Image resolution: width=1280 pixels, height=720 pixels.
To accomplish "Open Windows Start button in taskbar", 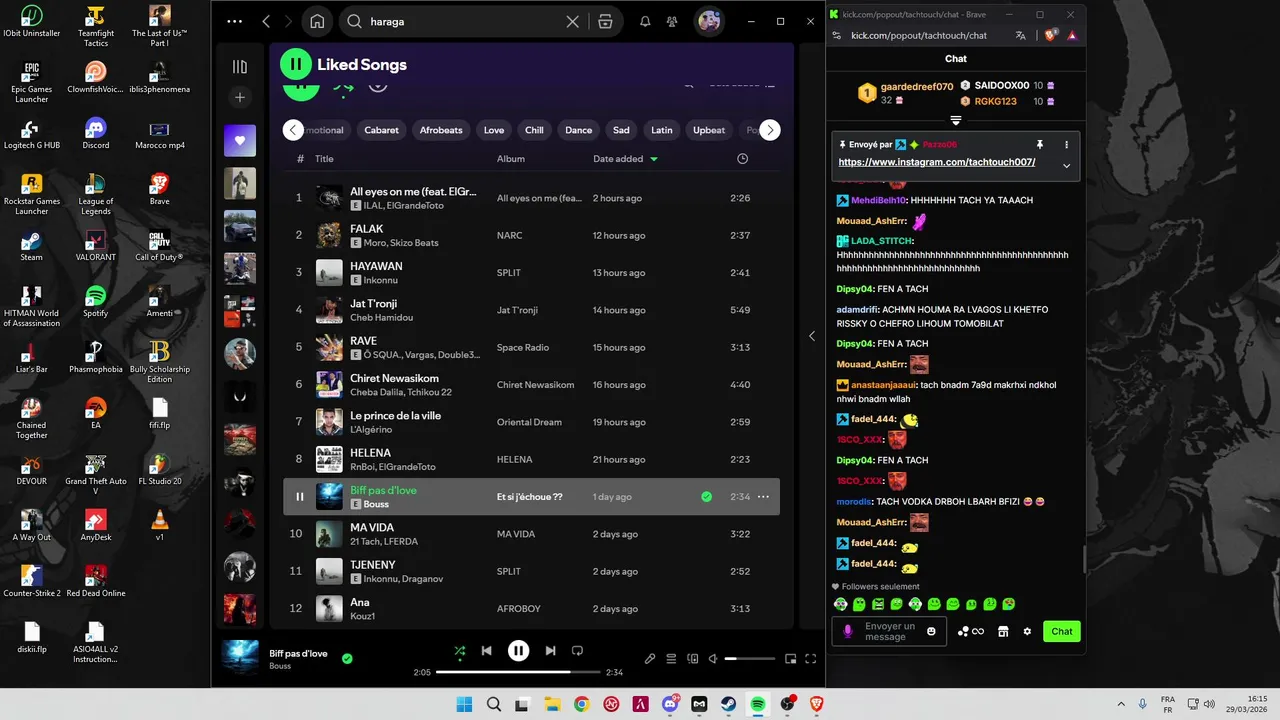I will click(x=464, y=704).
